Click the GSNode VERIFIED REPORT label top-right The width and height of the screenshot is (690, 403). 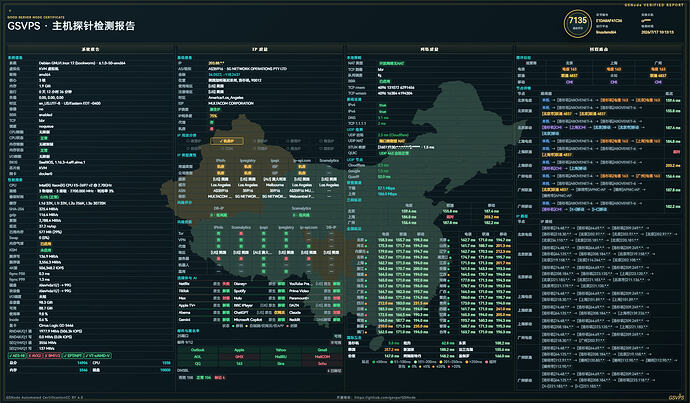pos(654,5)
